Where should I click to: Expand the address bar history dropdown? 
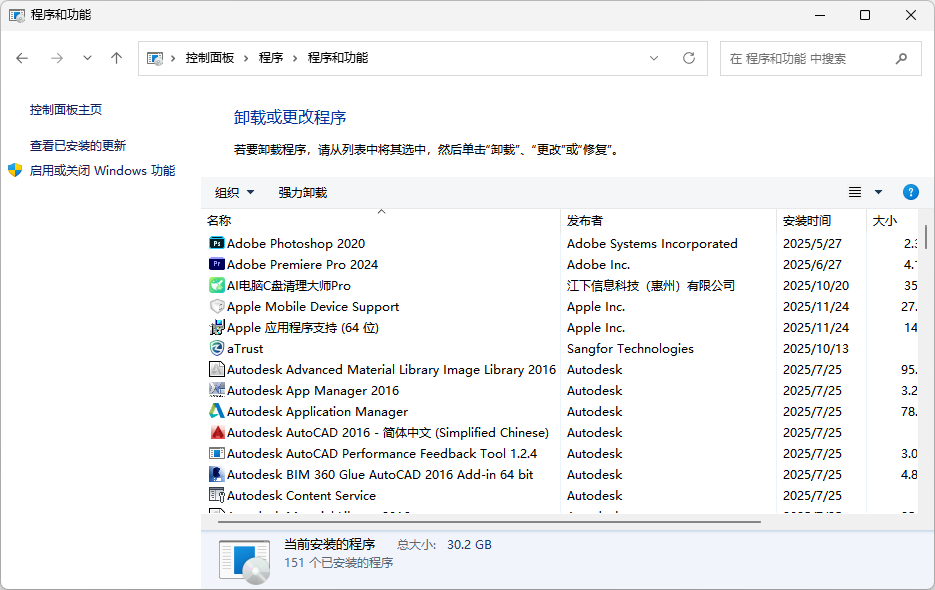pyautogui.click(x=654, y=58)
